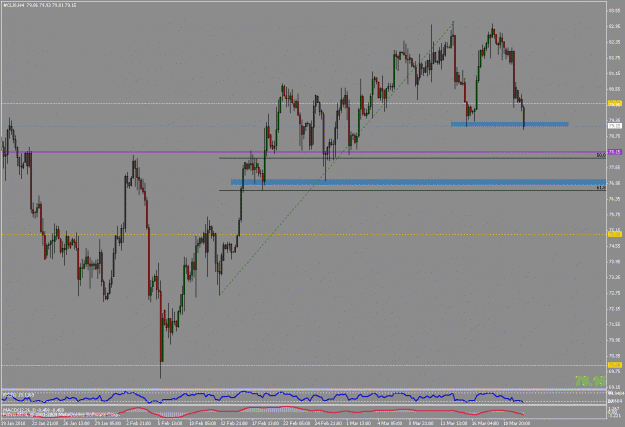Click the 11 Mar 13:00 time axis label
625x427 pixels.
pos(454,423)
